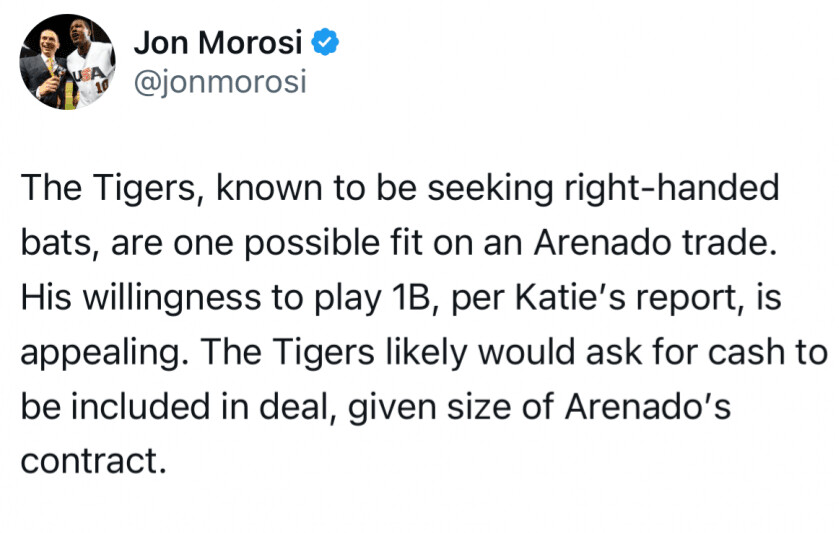This screenshot has width=839, height=533.
Task: Open the Jon Morosi display name
Action: 219,42
